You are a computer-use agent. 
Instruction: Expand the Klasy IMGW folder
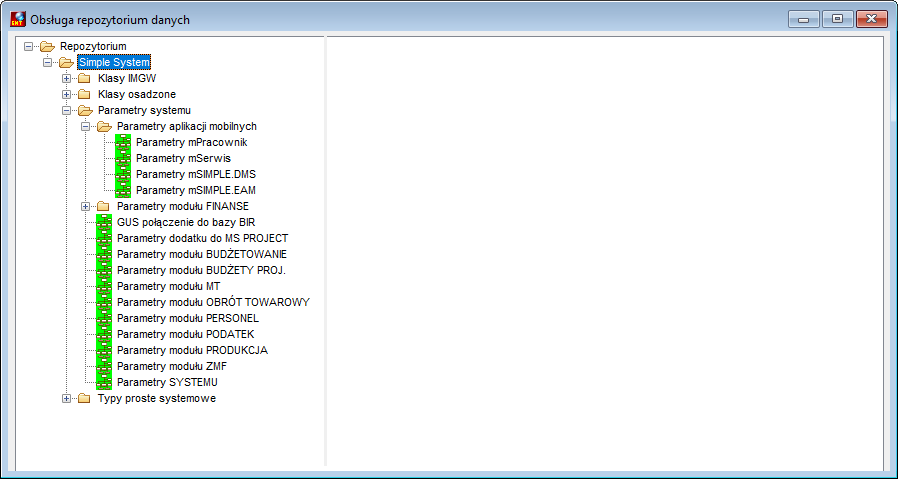point(66,78)
